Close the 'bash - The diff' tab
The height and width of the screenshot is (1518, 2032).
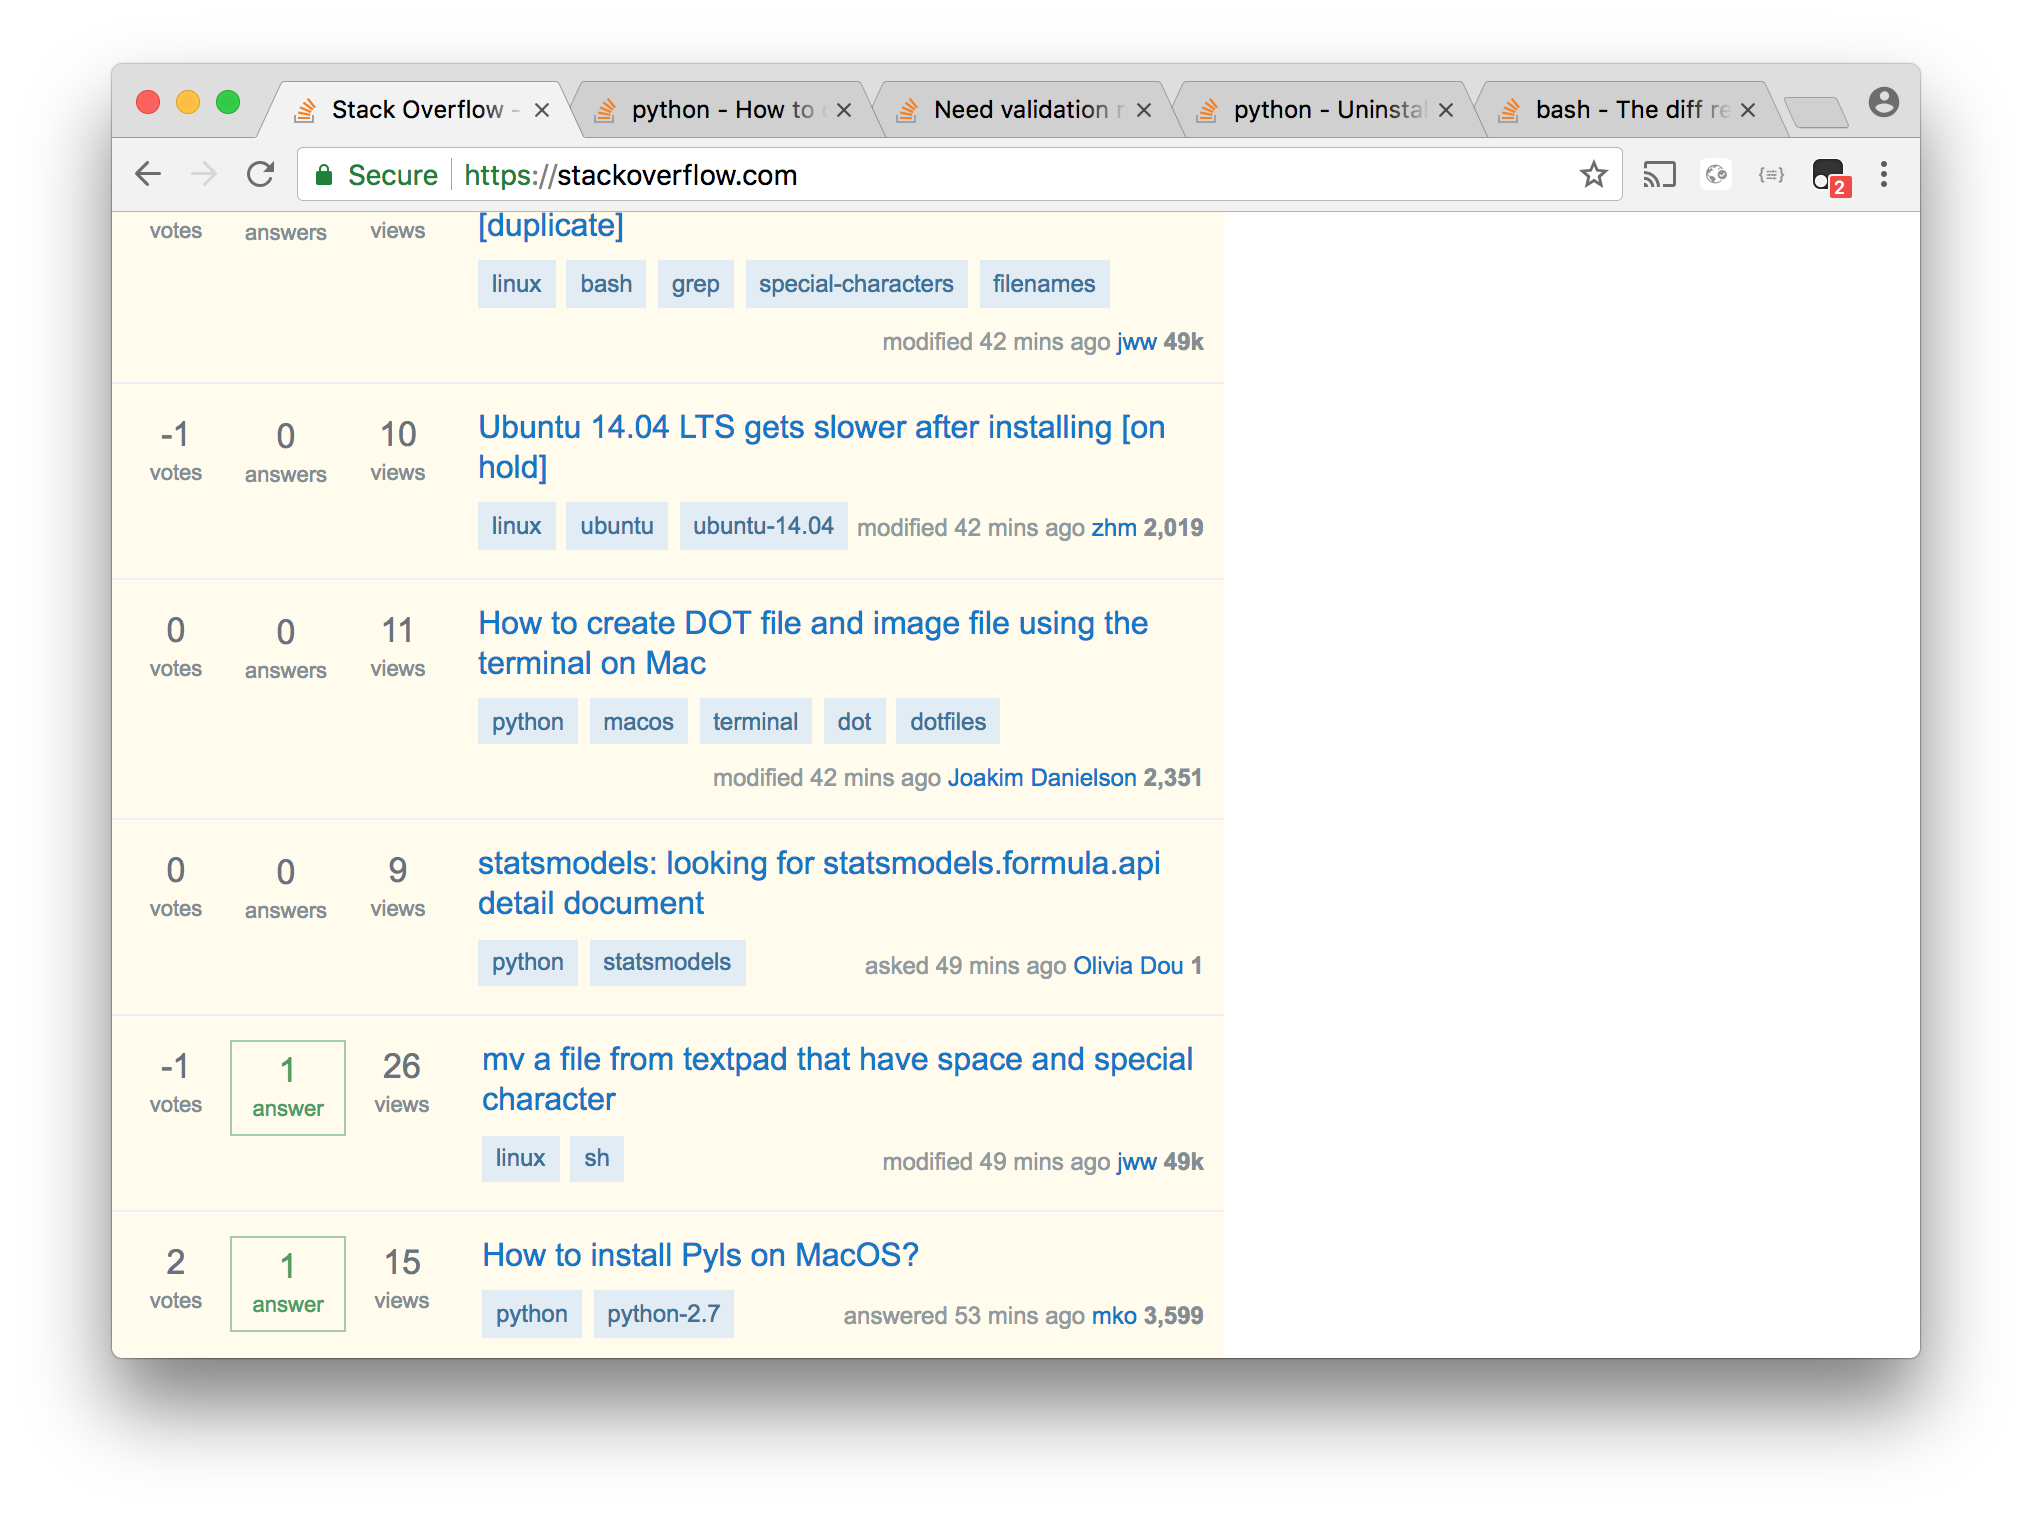tap(1748, 110)
